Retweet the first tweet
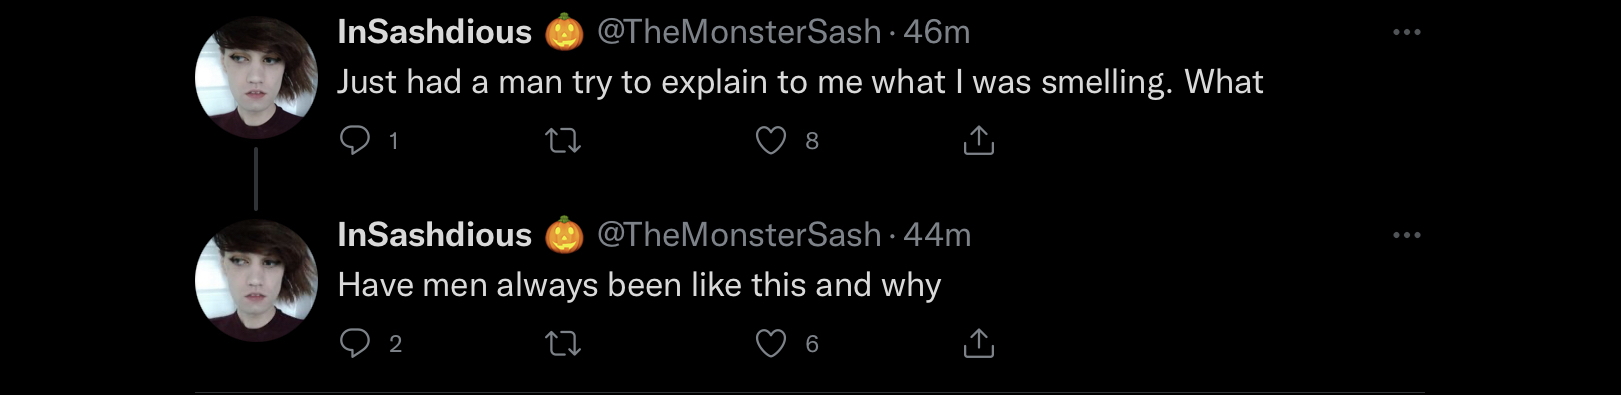The width and height of the screenshot is (1621, 395). coord(563,140)
